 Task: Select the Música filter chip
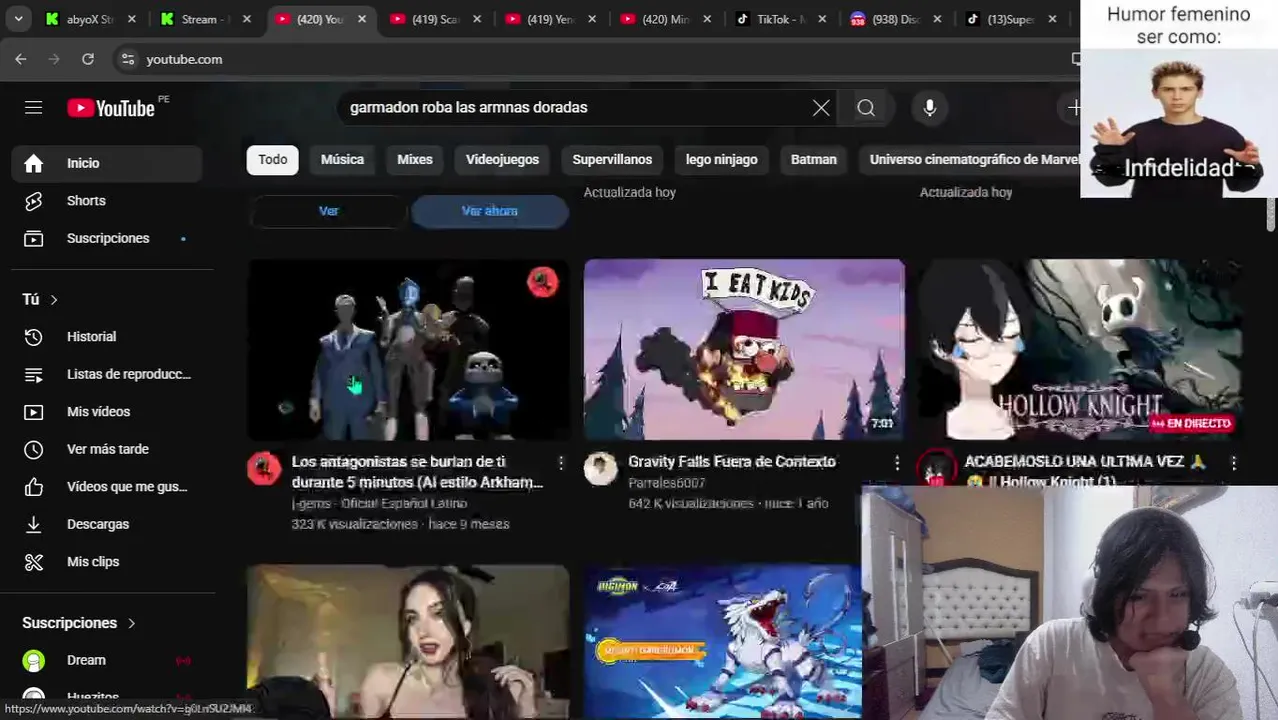342,160
